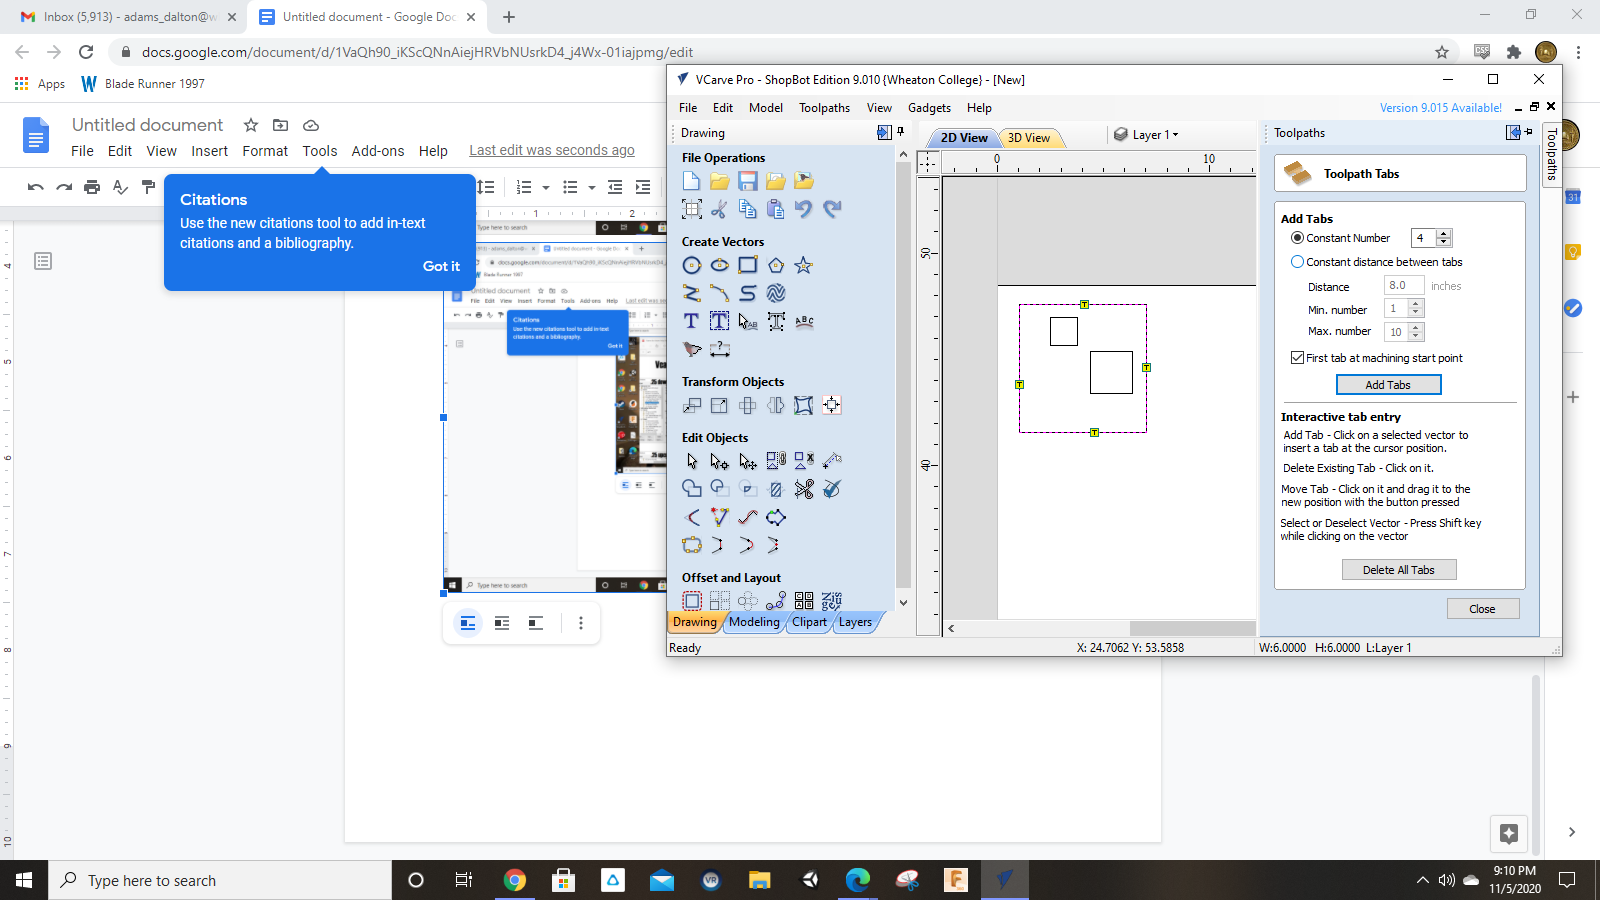Screen dimensions: 1600x900
Task: Select the S-shaped Draw Curve tool
Action: pyautogui.click(x=748, y=293)
